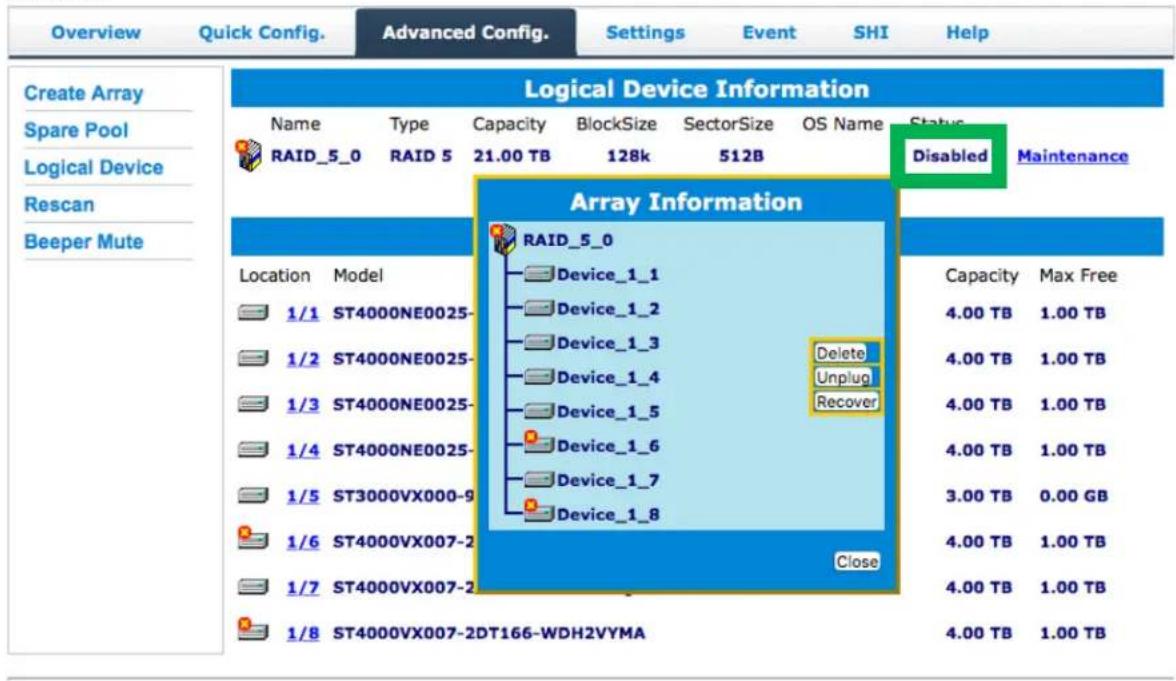The height and width of the screenshot is (681, 1176).
Task: Click the 3.00 TB capacity of drive 1/5
Action: point(979,496)
